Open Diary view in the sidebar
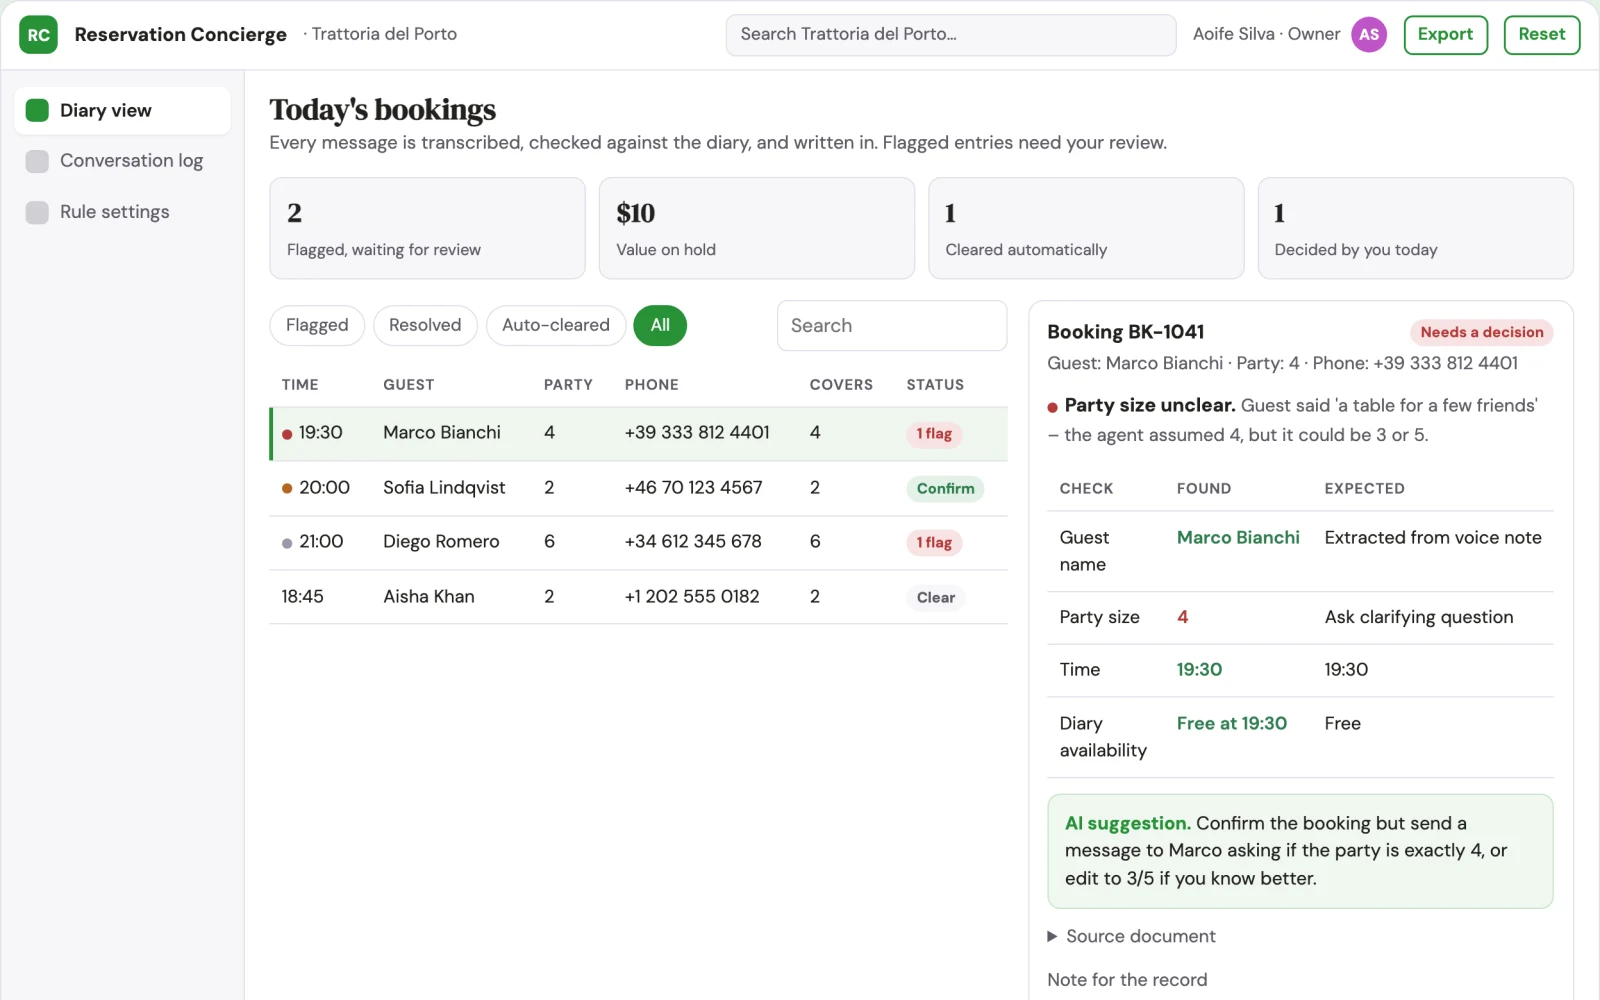This screenshot has width=1600, height=1000. 122,111
